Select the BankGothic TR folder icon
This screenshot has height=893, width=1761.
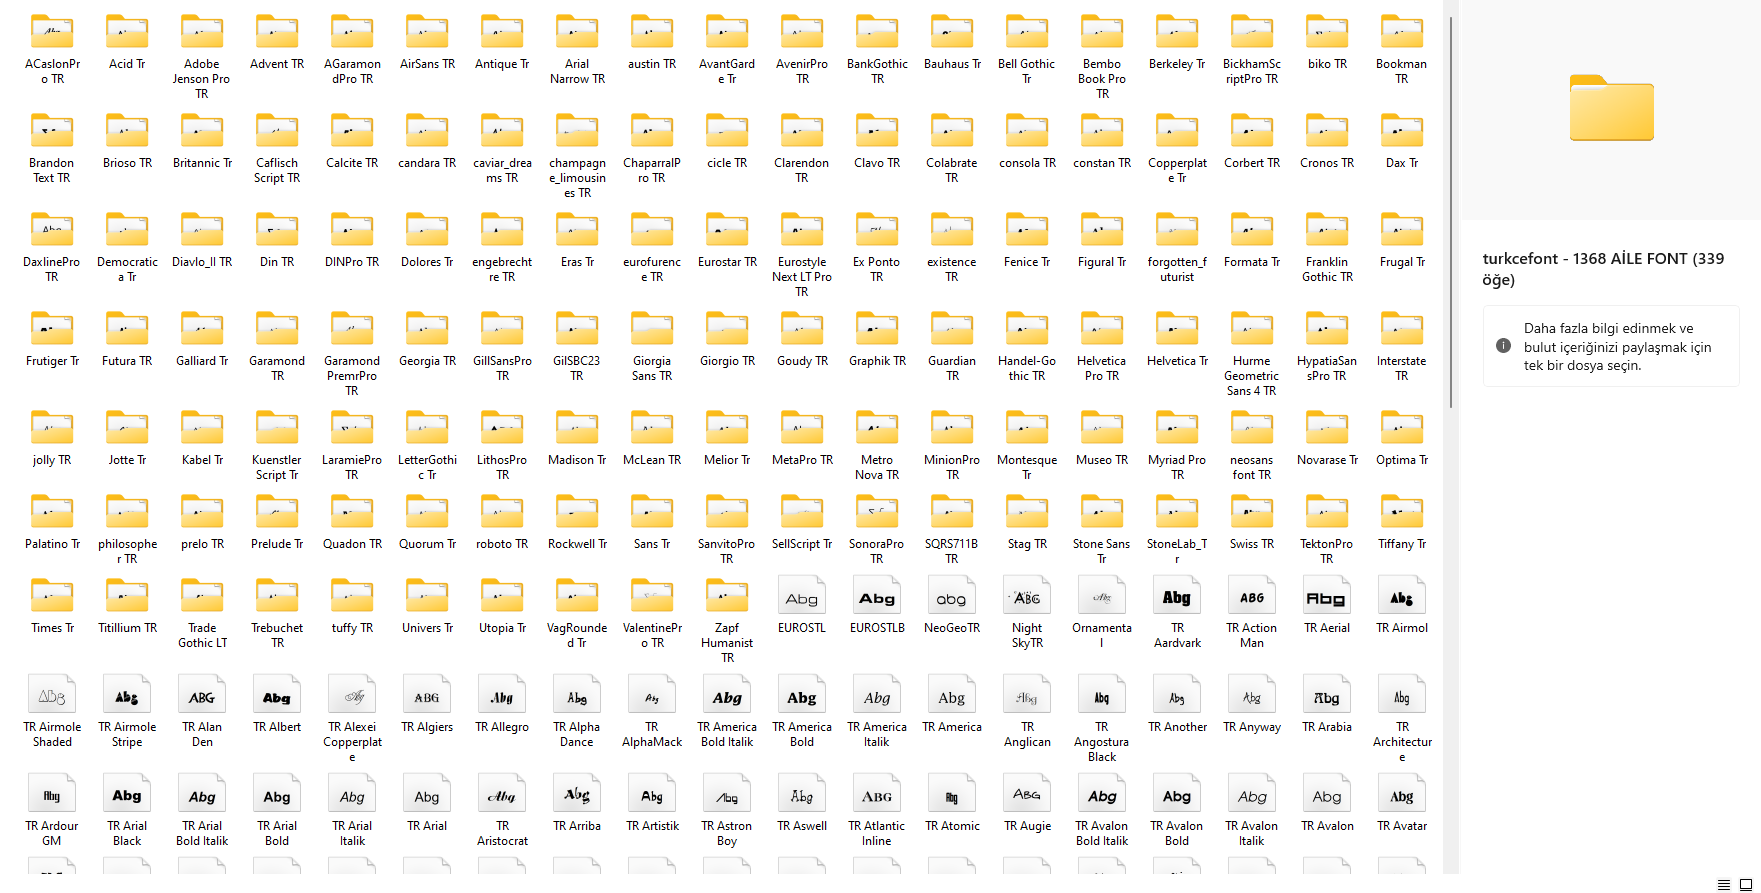click(877, 32)
